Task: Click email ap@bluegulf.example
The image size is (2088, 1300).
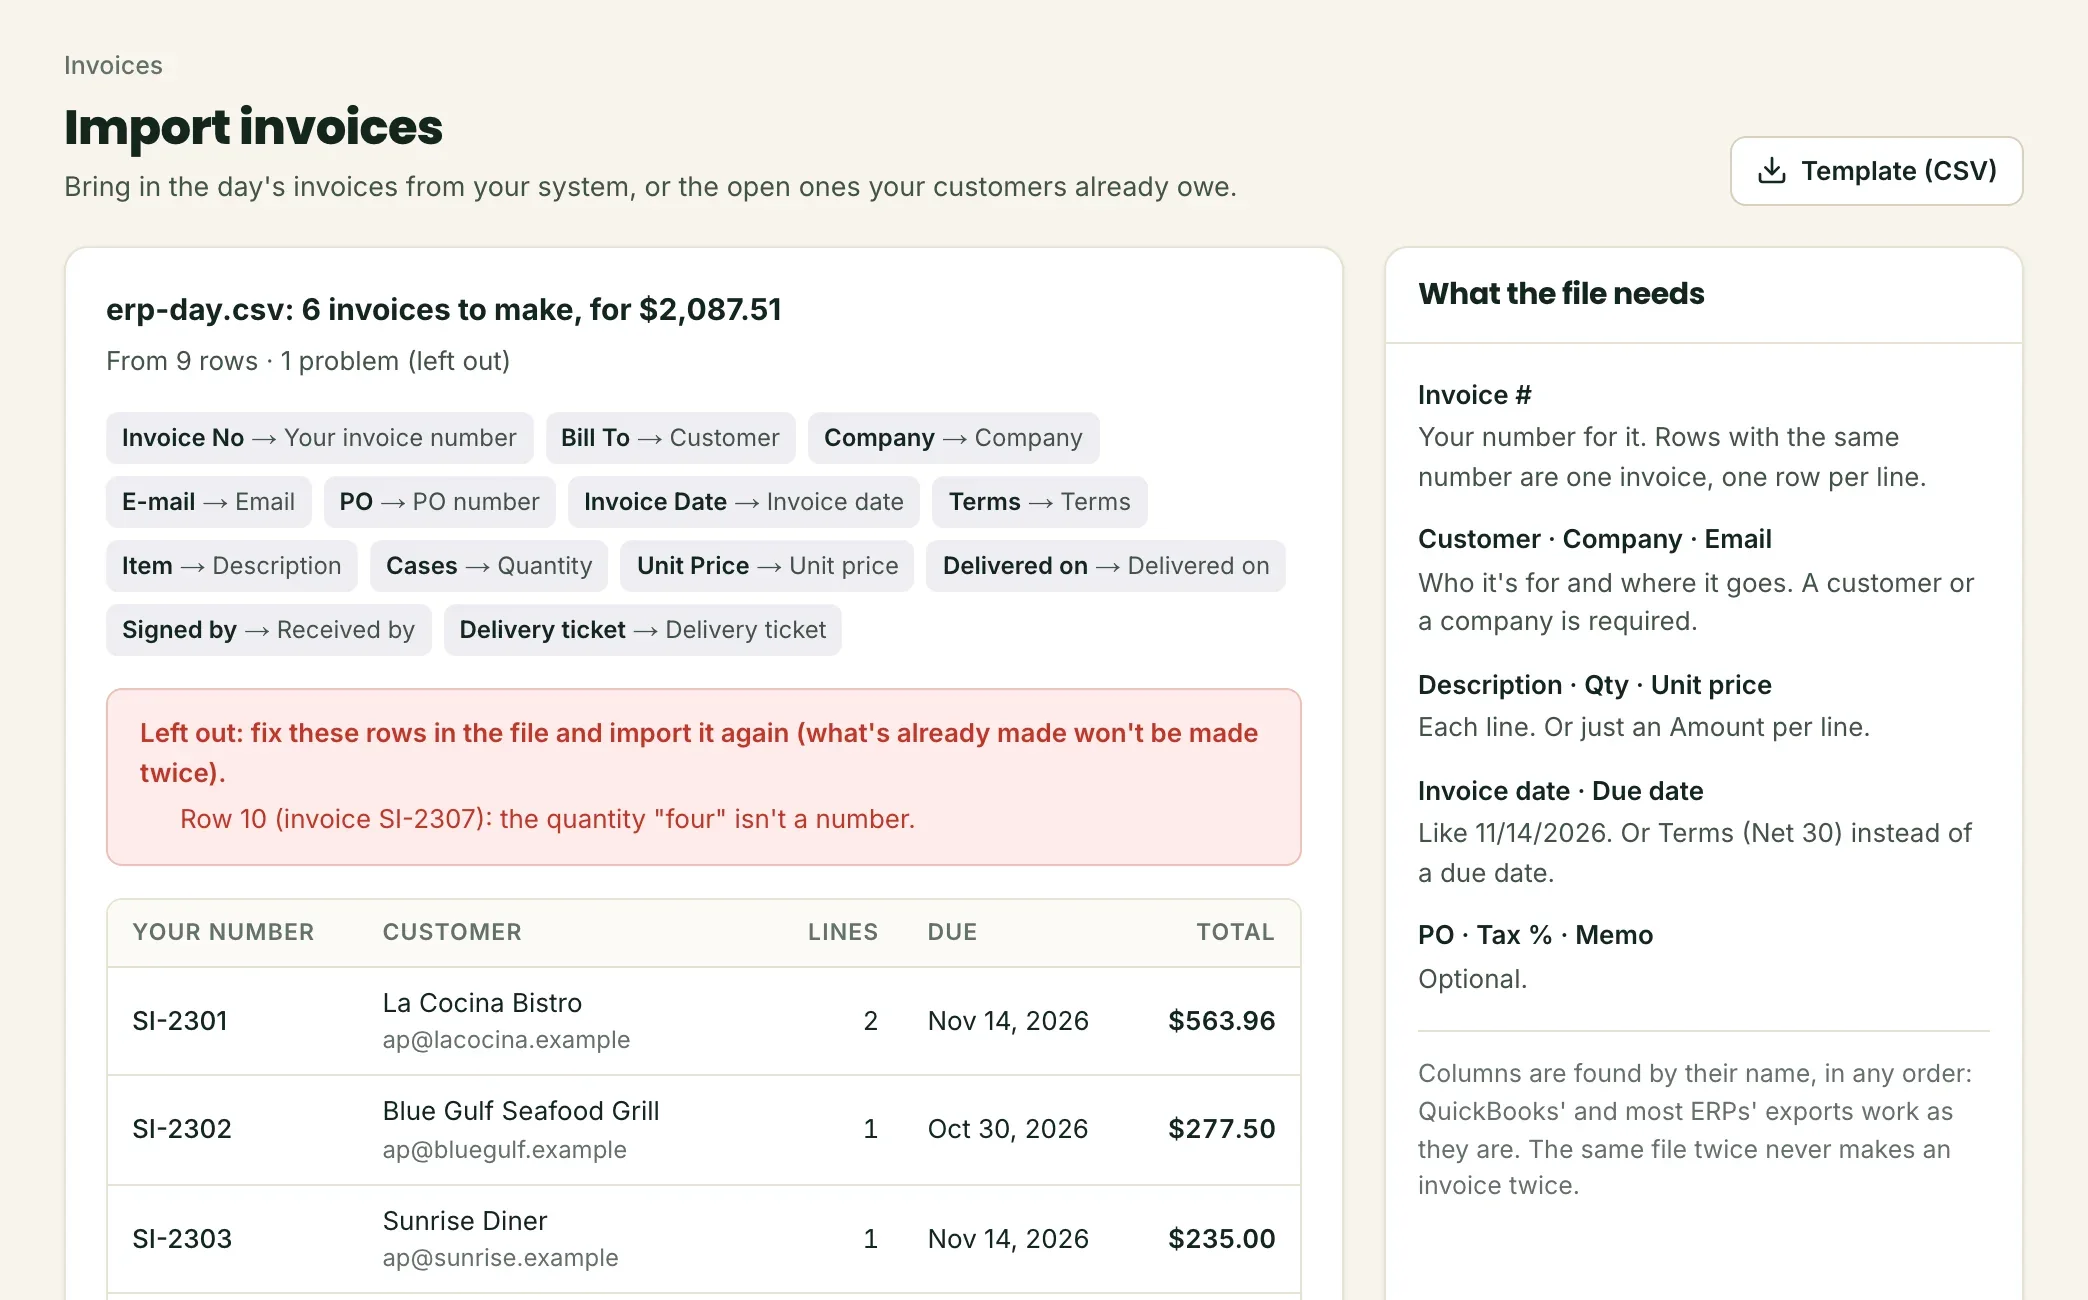Action: point(504,1150)
